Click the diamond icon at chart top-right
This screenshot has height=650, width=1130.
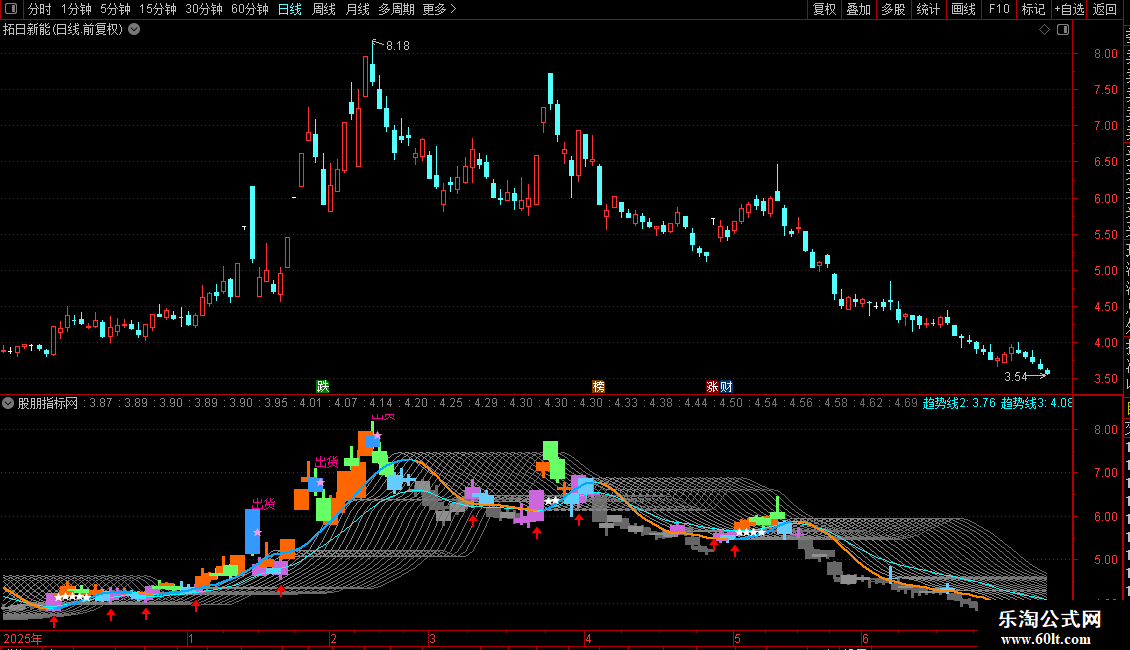pos(1044,30)
